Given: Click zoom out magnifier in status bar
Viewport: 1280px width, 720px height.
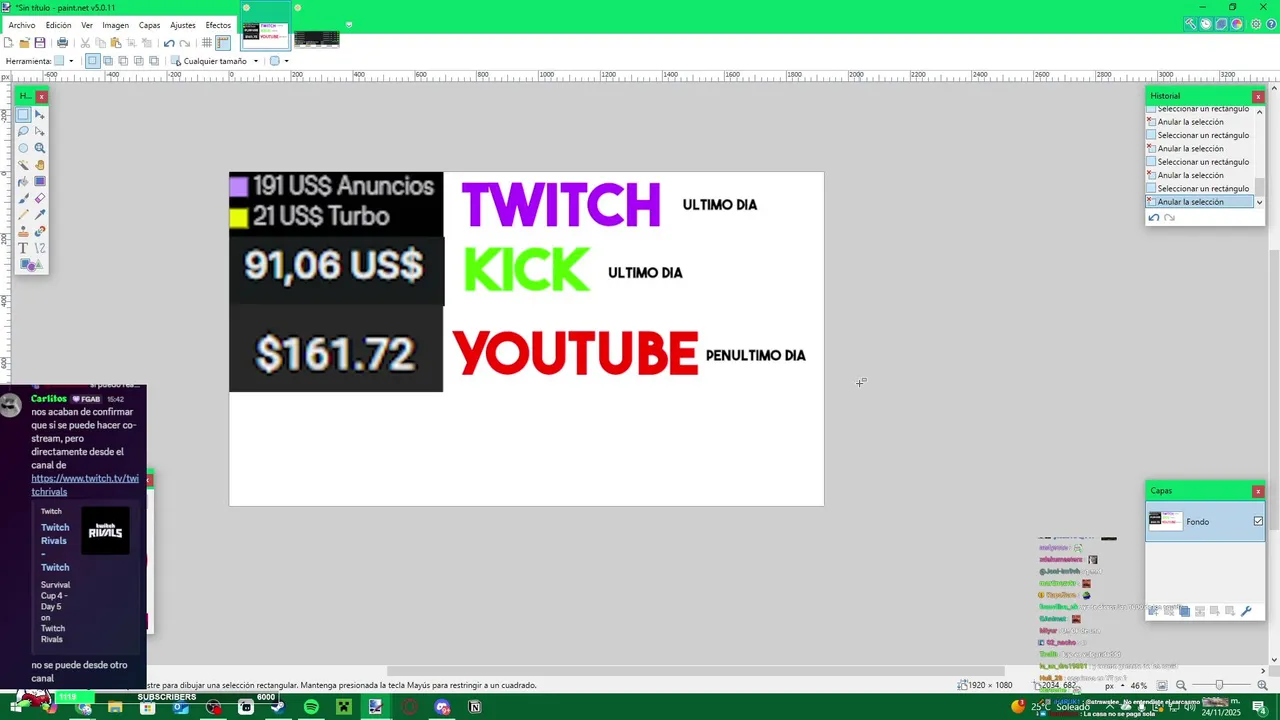Looking at the screenshot, I should [x=1181, y=685].
